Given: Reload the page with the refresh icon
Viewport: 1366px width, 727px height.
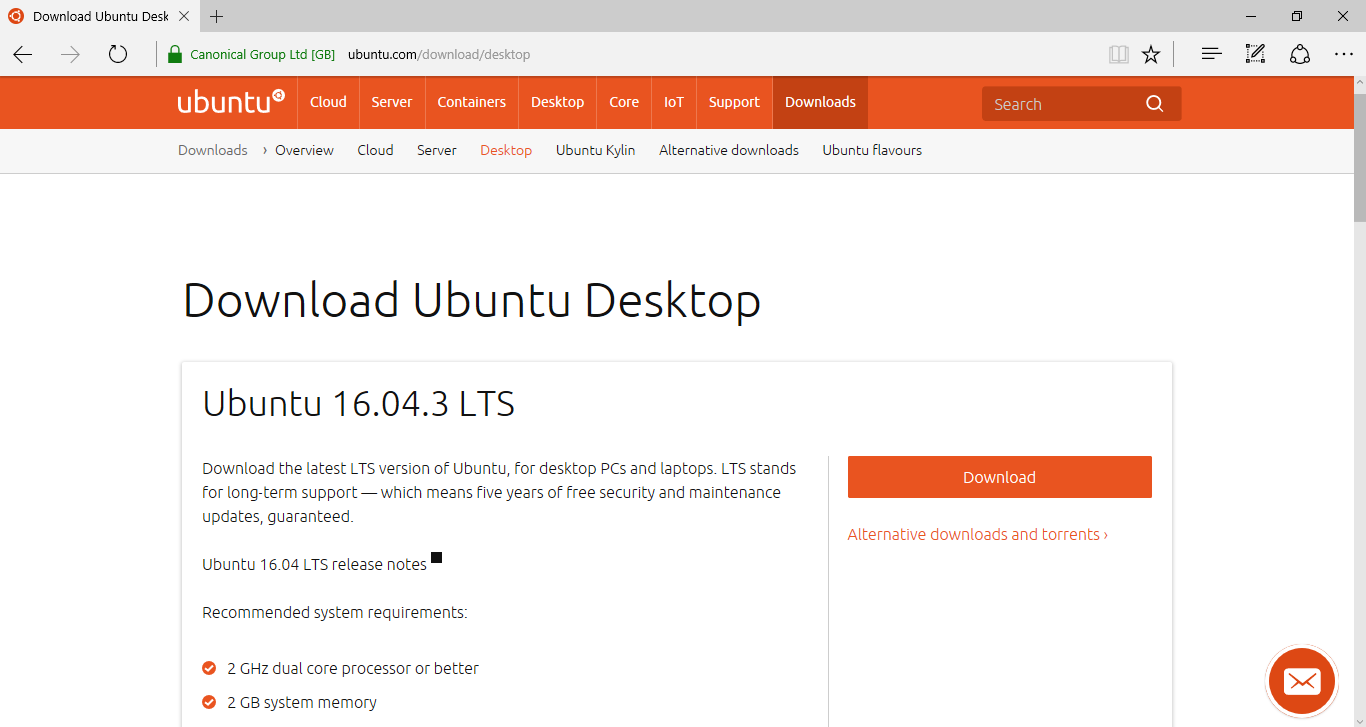Looking at the screenshot, I should tap(118, 54).
